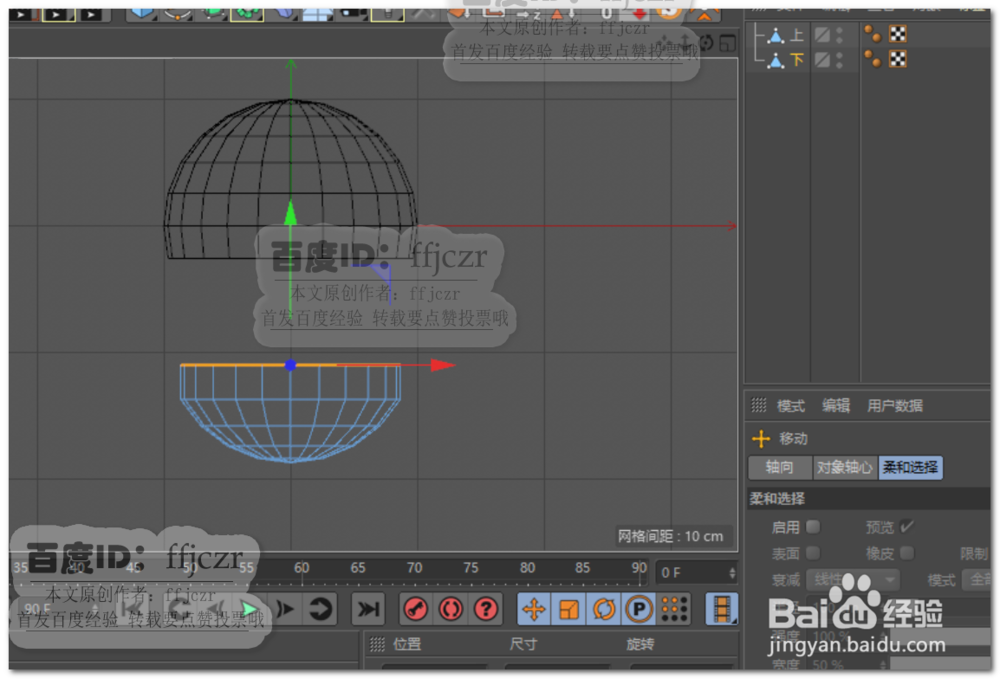The image size is (1000, 679).
Task: Open the render settings icon
Action: tap(91, 13)
